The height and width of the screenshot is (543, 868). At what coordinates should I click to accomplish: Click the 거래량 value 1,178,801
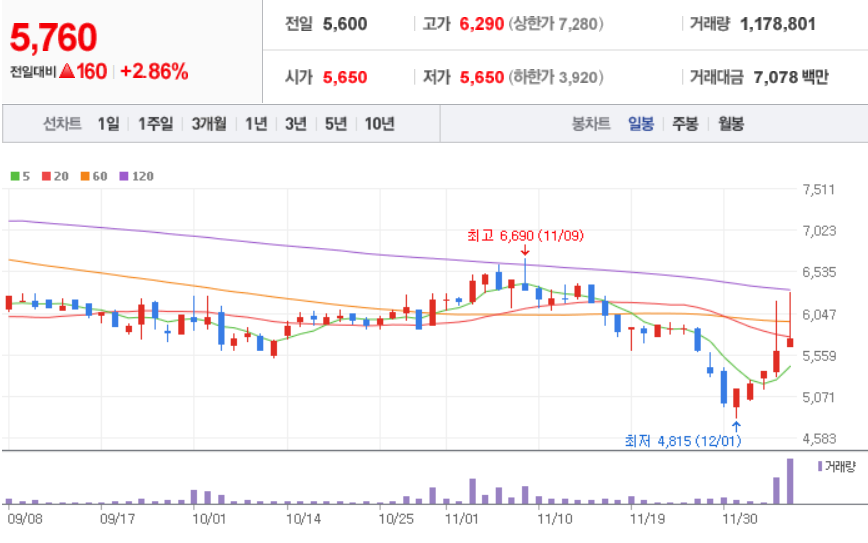pos(778,24)
